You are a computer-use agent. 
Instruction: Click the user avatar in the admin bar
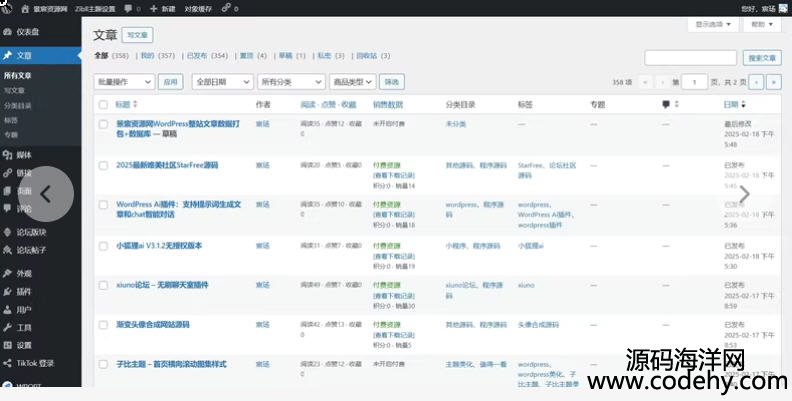coord(783,9)
